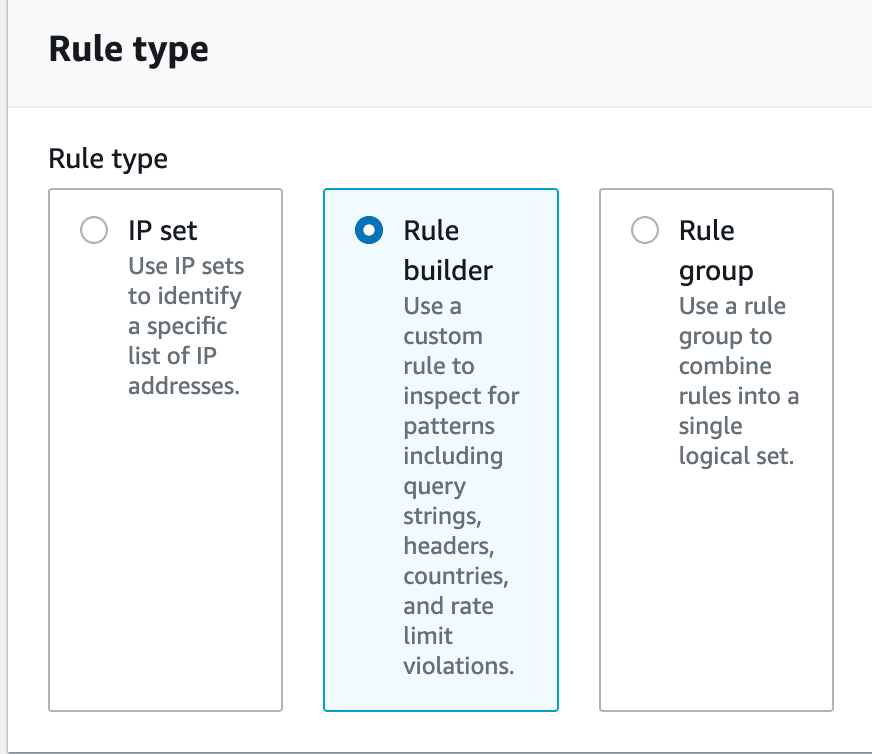This screenshot has width=872, height=754.
Task: Click the "IP set" option title
Action: 163,231
